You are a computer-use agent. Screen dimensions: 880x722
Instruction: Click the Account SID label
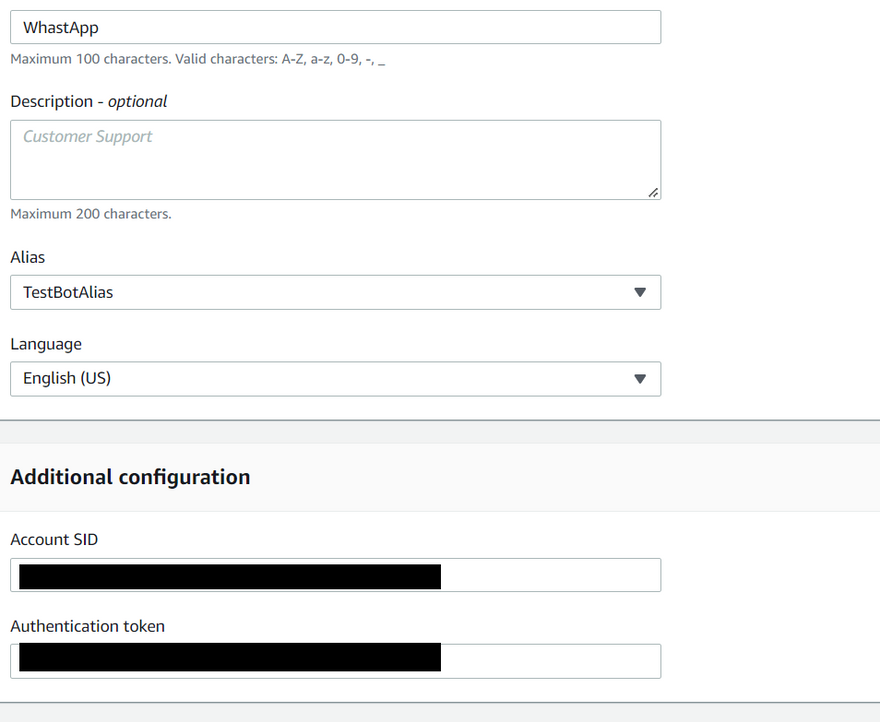click(54, 540)
